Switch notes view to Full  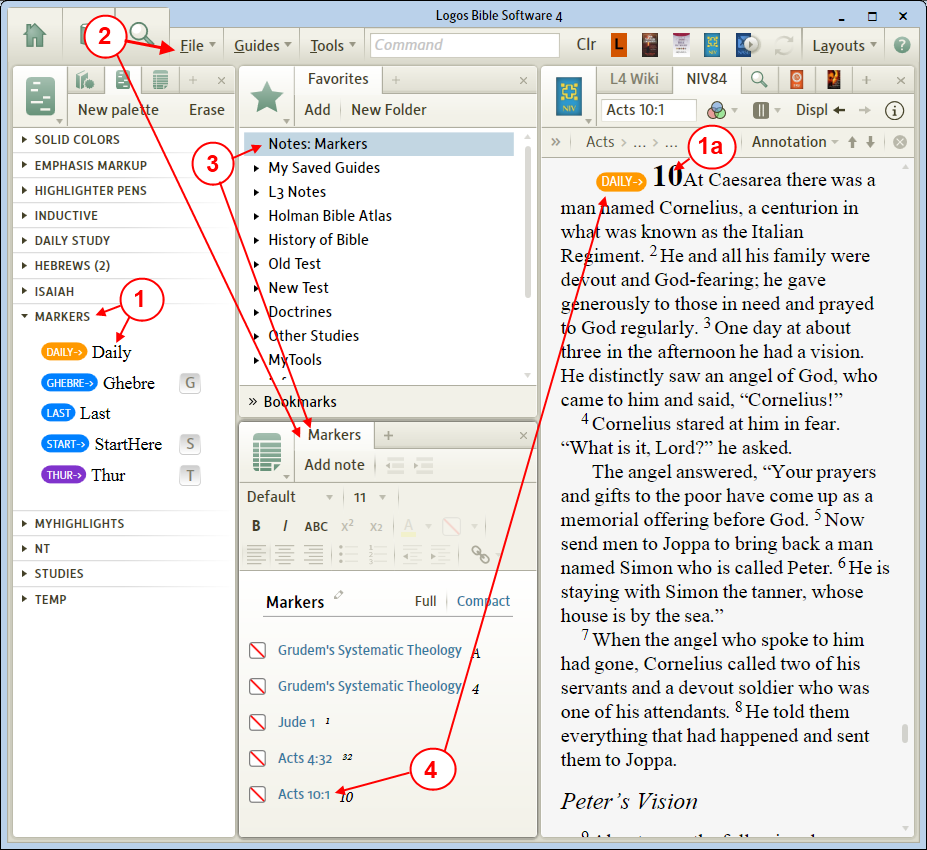pos(425,601)
